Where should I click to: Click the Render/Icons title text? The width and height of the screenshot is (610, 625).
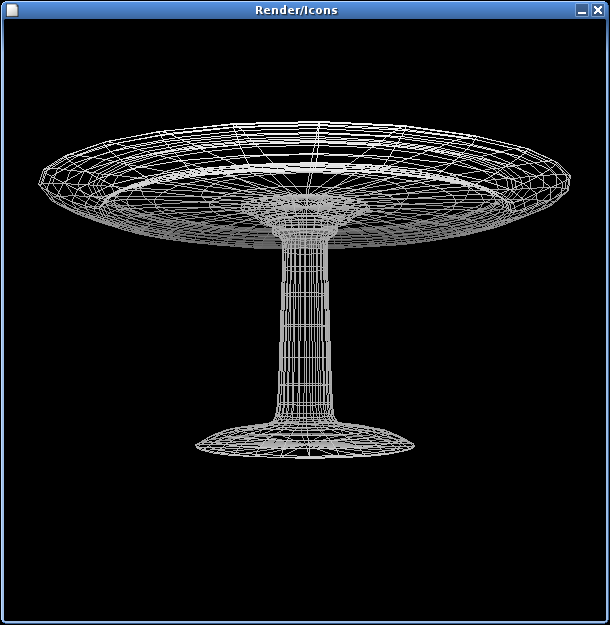point(296,10)
